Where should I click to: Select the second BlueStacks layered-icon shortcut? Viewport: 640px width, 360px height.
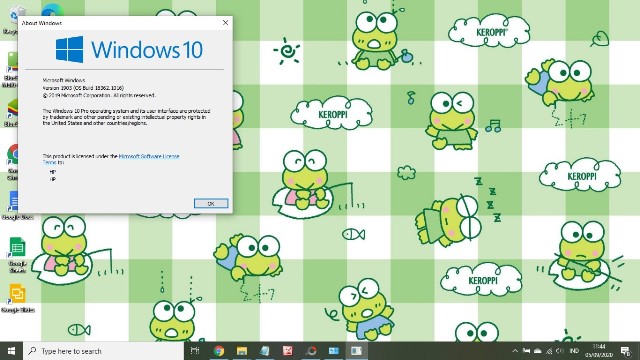11,113
